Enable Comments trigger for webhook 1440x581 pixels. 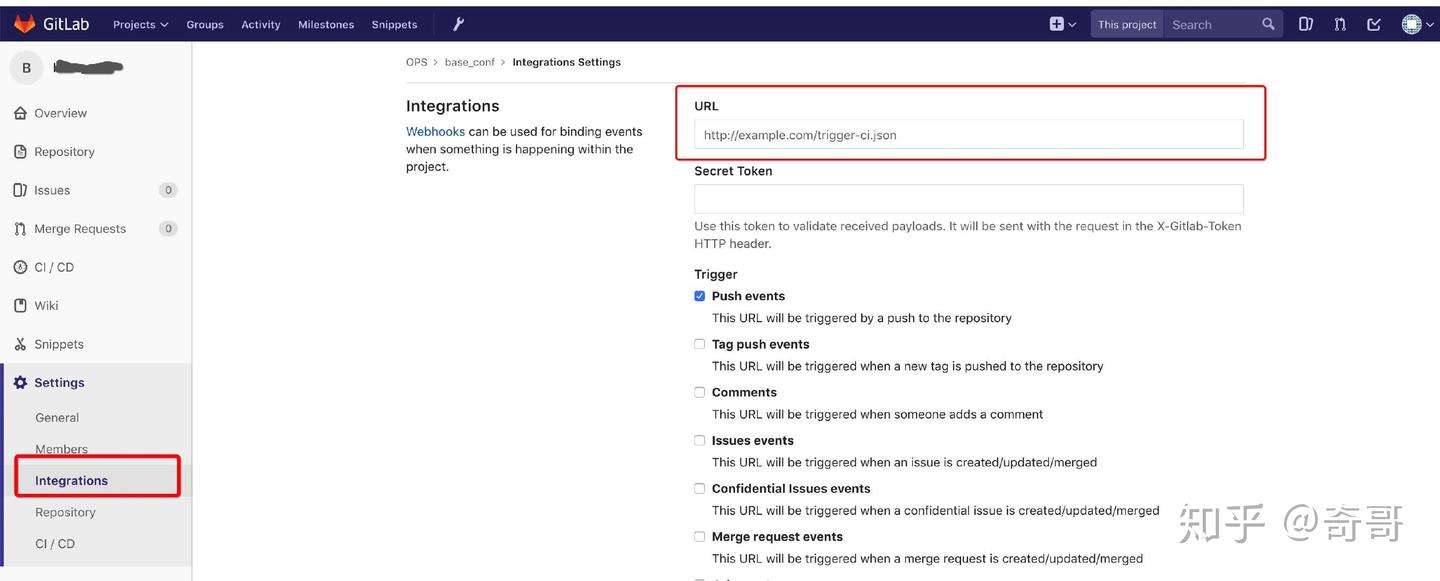pyautogui.click(x=699, y=391)
